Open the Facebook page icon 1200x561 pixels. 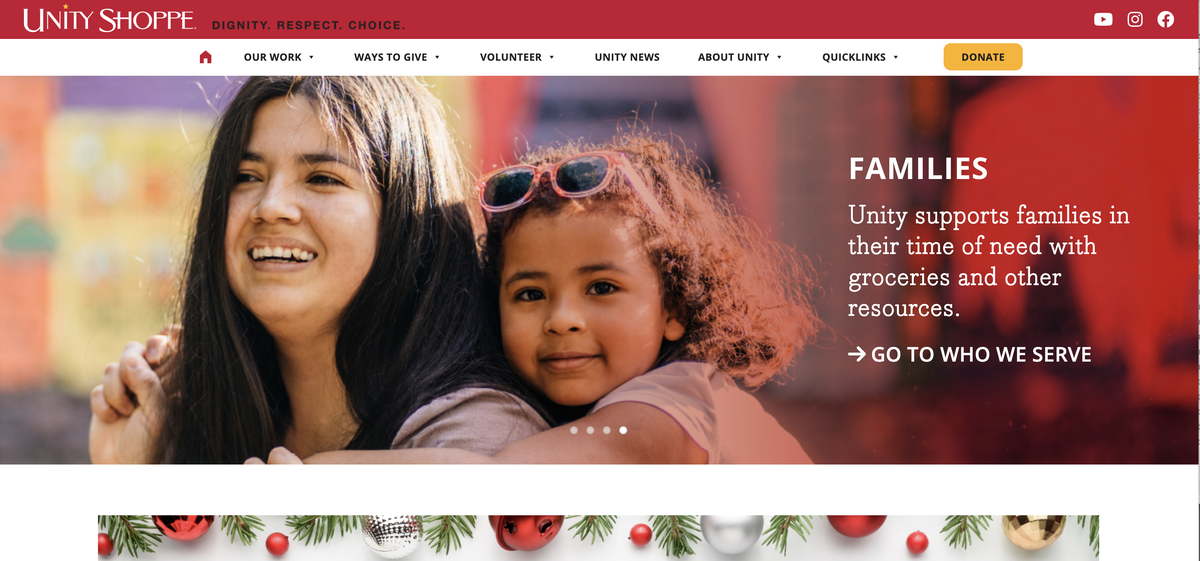click(x=1166, y=19)
